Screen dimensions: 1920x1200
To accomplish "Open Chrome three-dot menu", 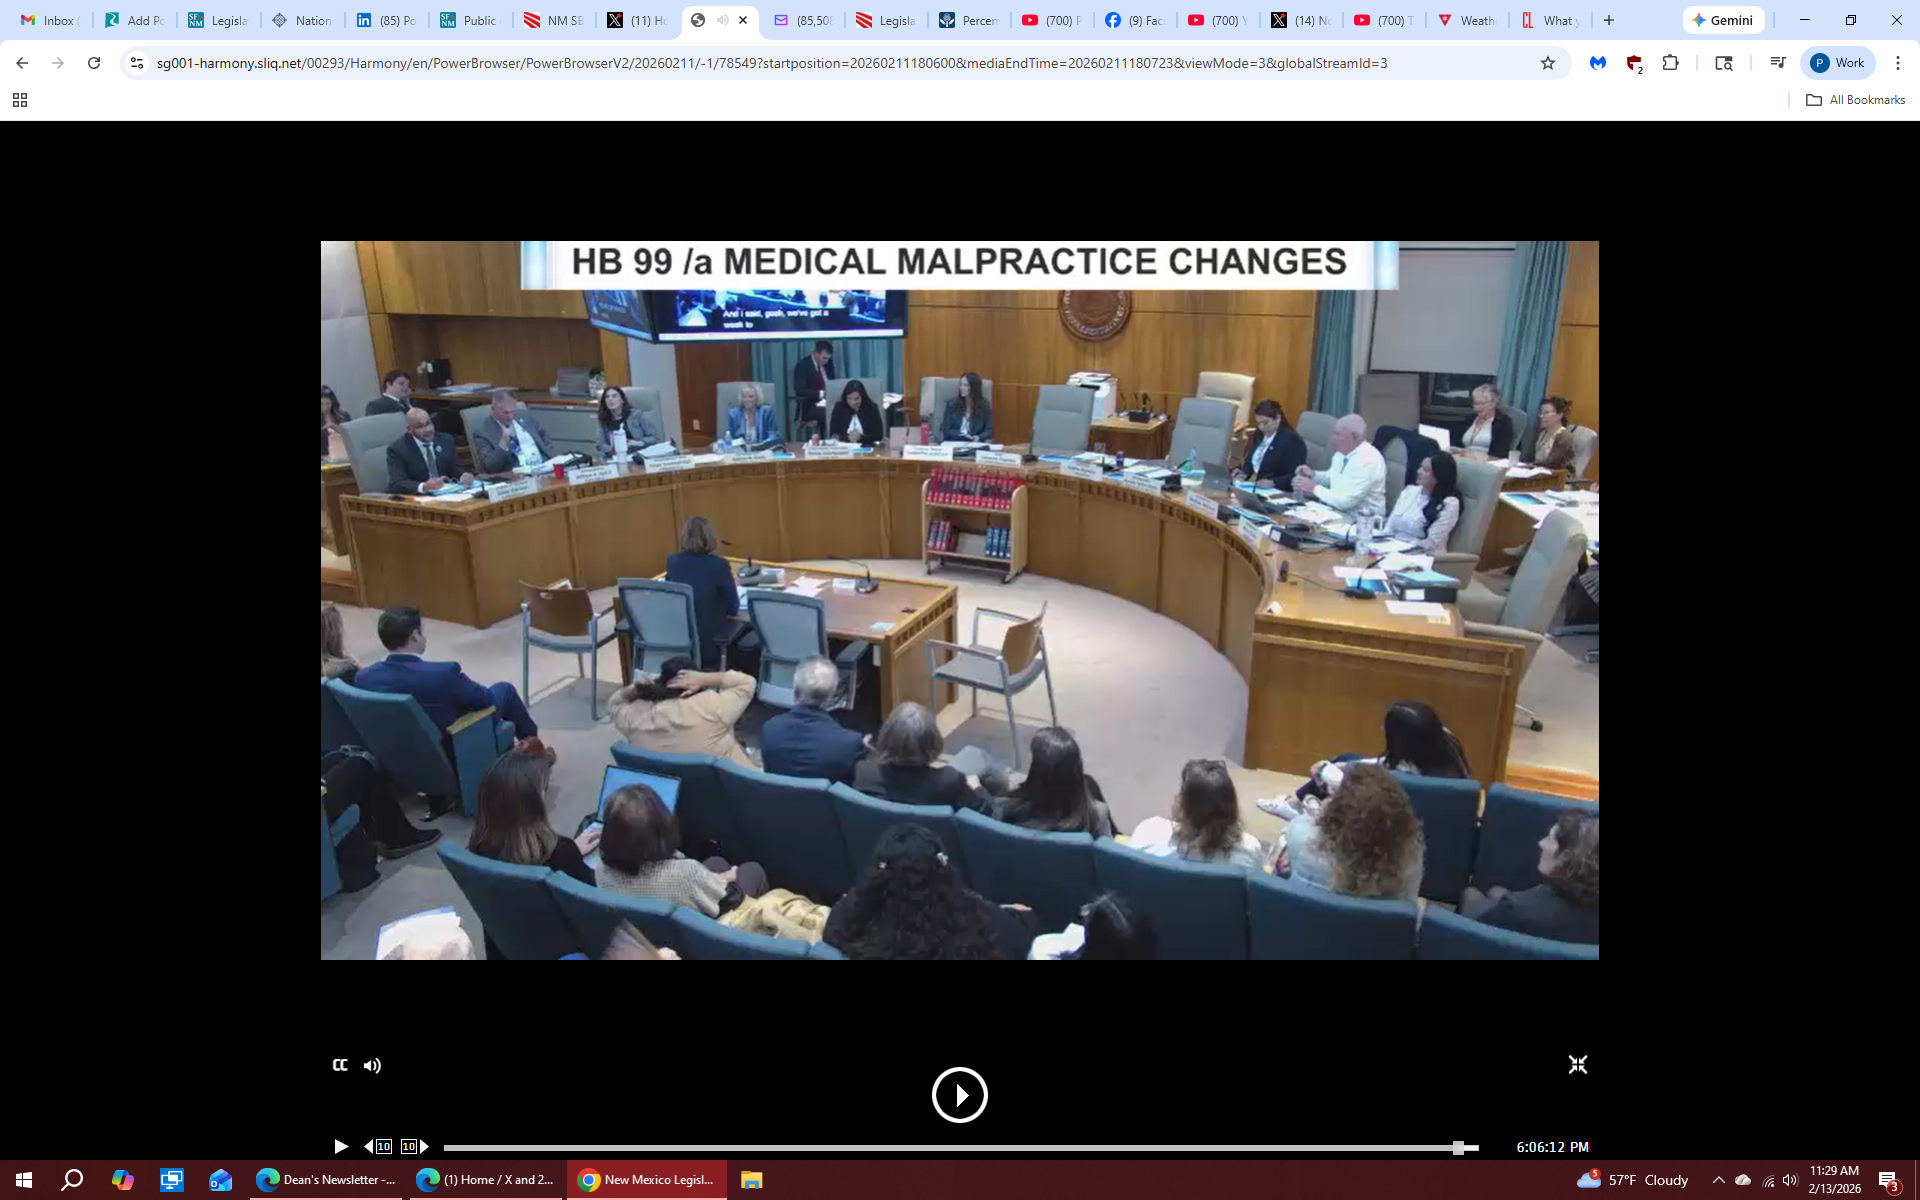I will (1897, 63).
